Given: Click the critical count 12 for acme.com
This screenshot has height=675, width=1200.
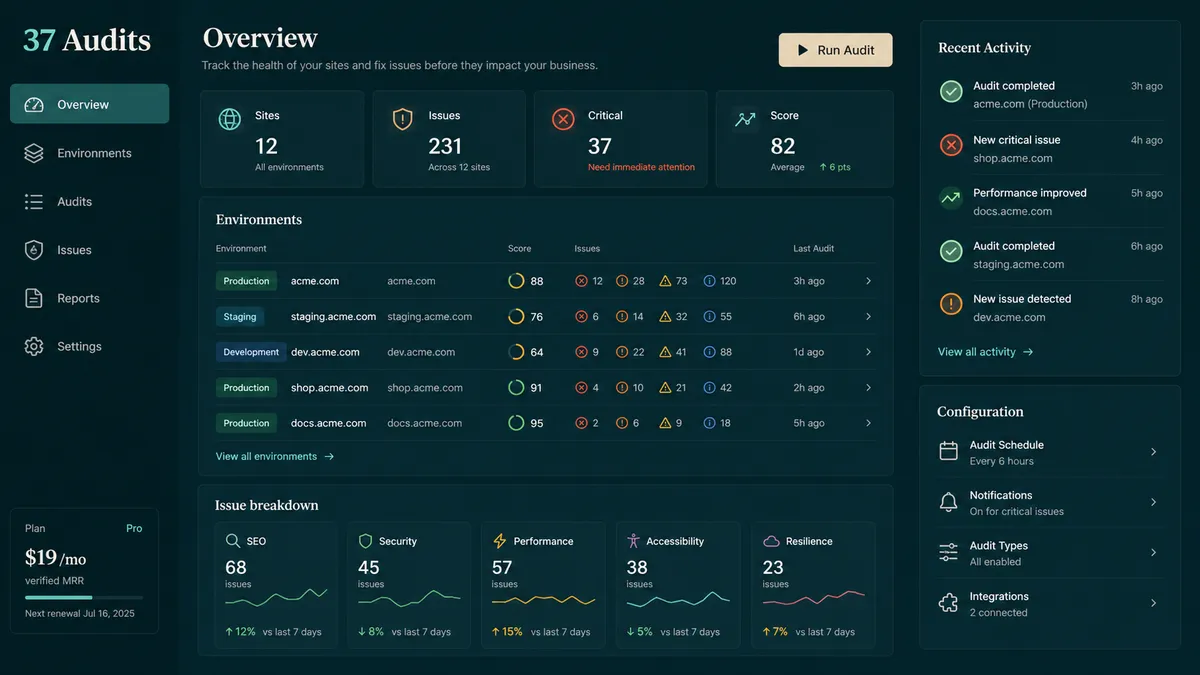Looking at the screenshot, I should [598, 281].
